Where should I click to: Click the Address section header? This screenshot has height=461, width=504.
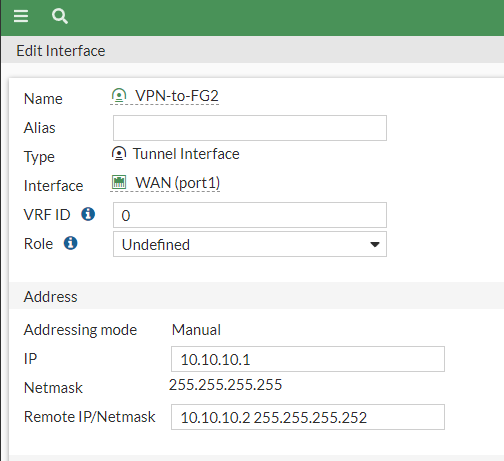coord(50,297)
